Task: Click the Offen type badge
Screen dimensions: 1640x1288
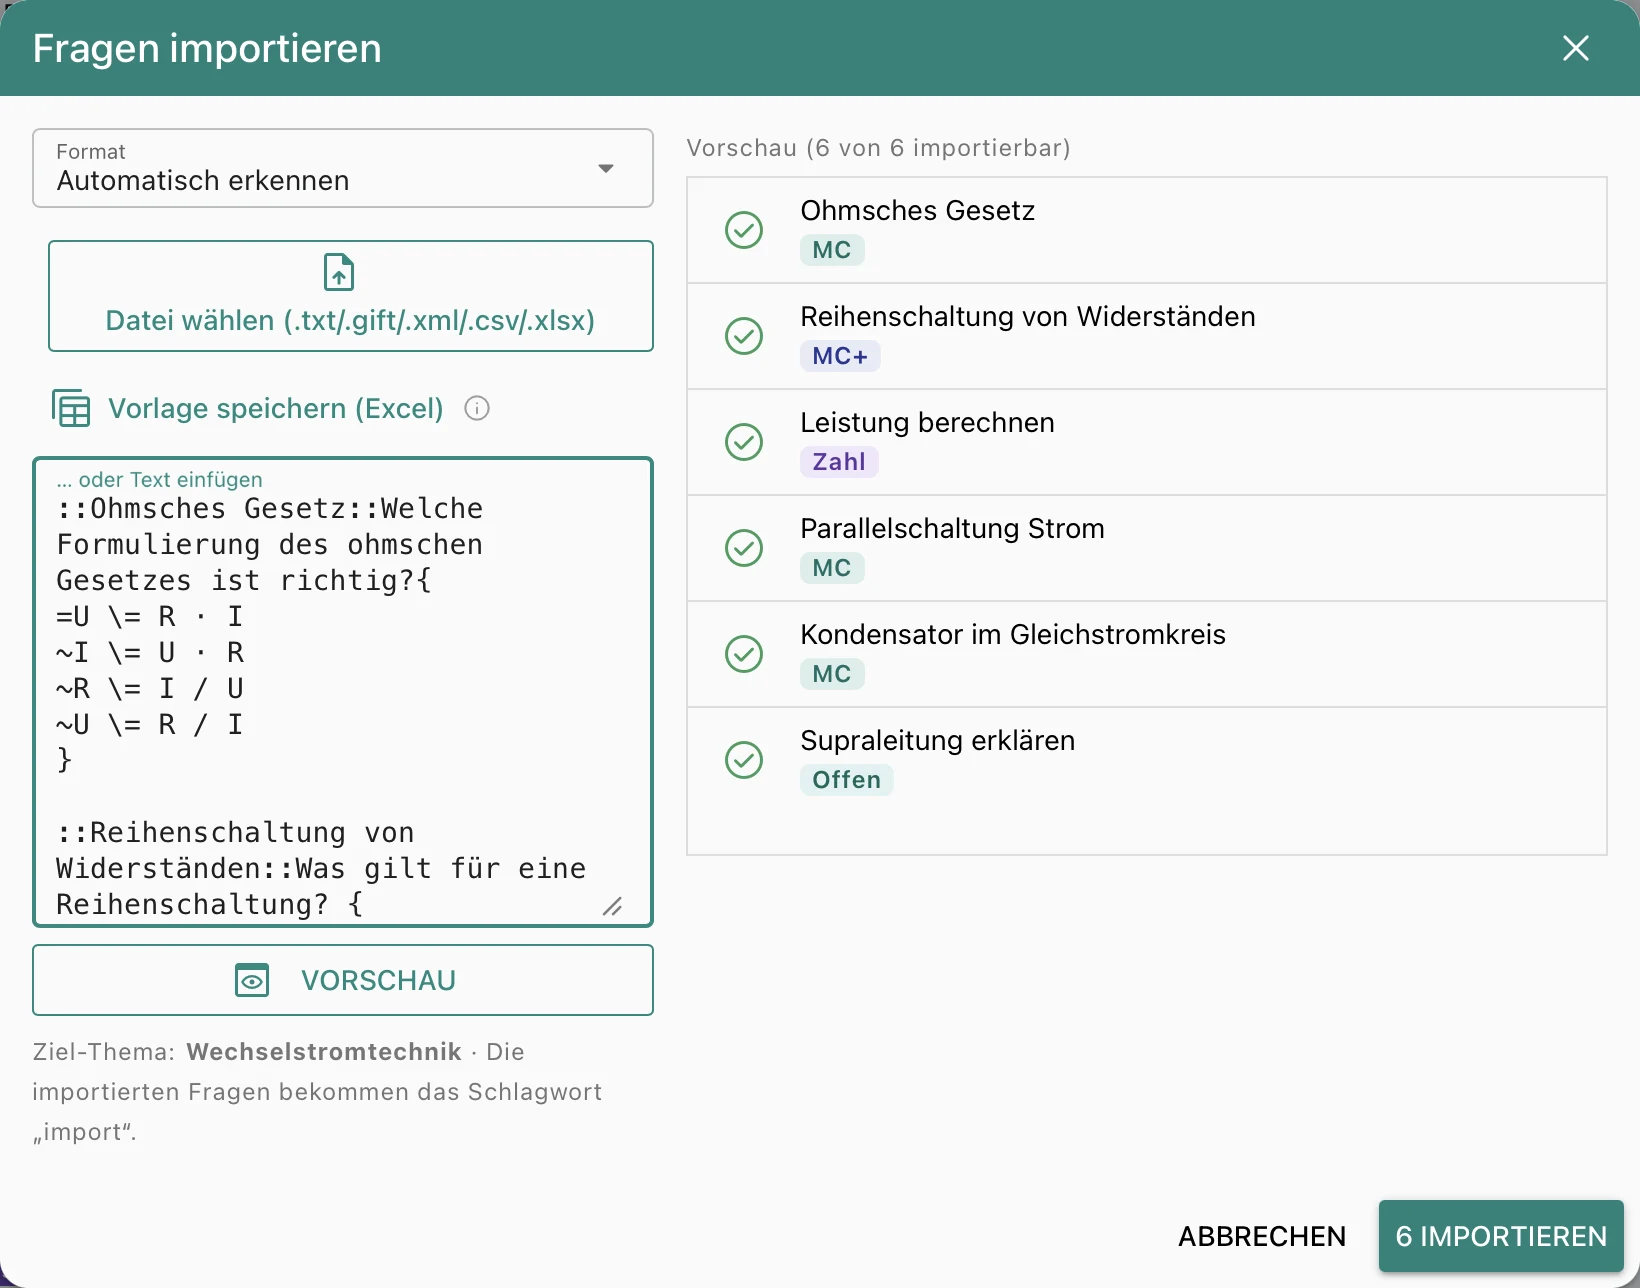Action: 846,780
